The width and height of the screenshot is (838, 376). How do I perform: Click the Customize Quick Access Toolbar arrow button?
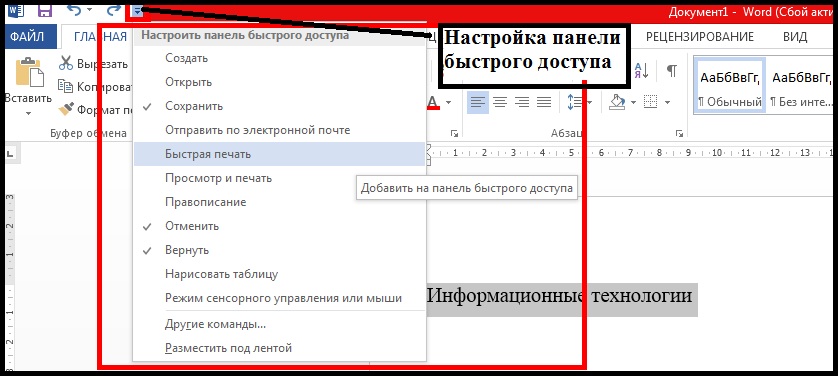(138, 11)
